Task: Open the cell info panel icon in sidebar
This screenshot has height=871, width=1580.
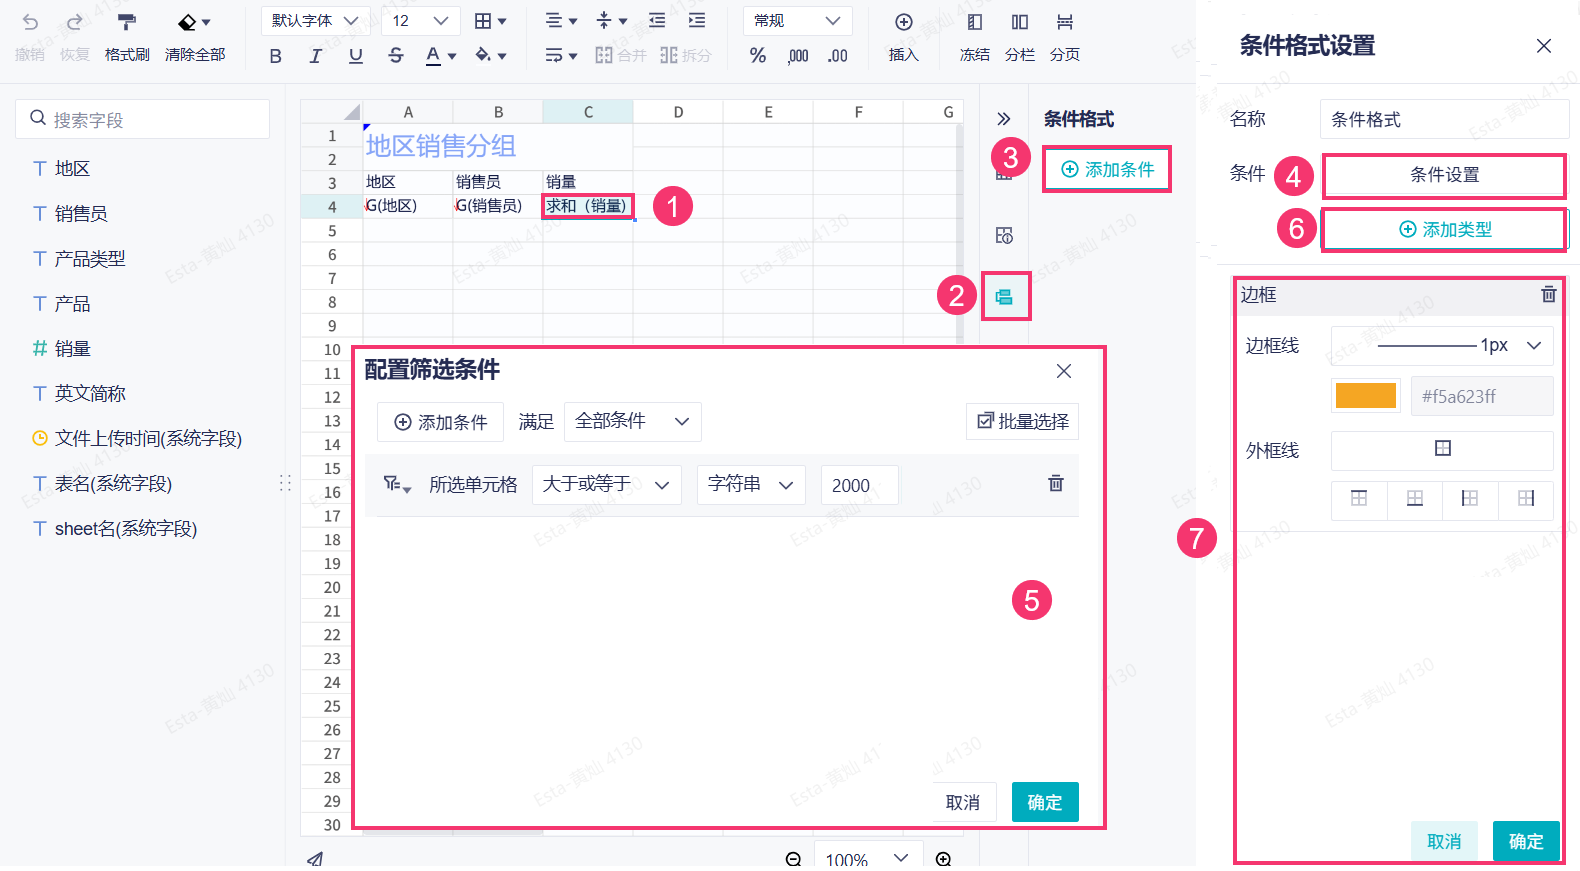Action: (x=1005, y=235)
